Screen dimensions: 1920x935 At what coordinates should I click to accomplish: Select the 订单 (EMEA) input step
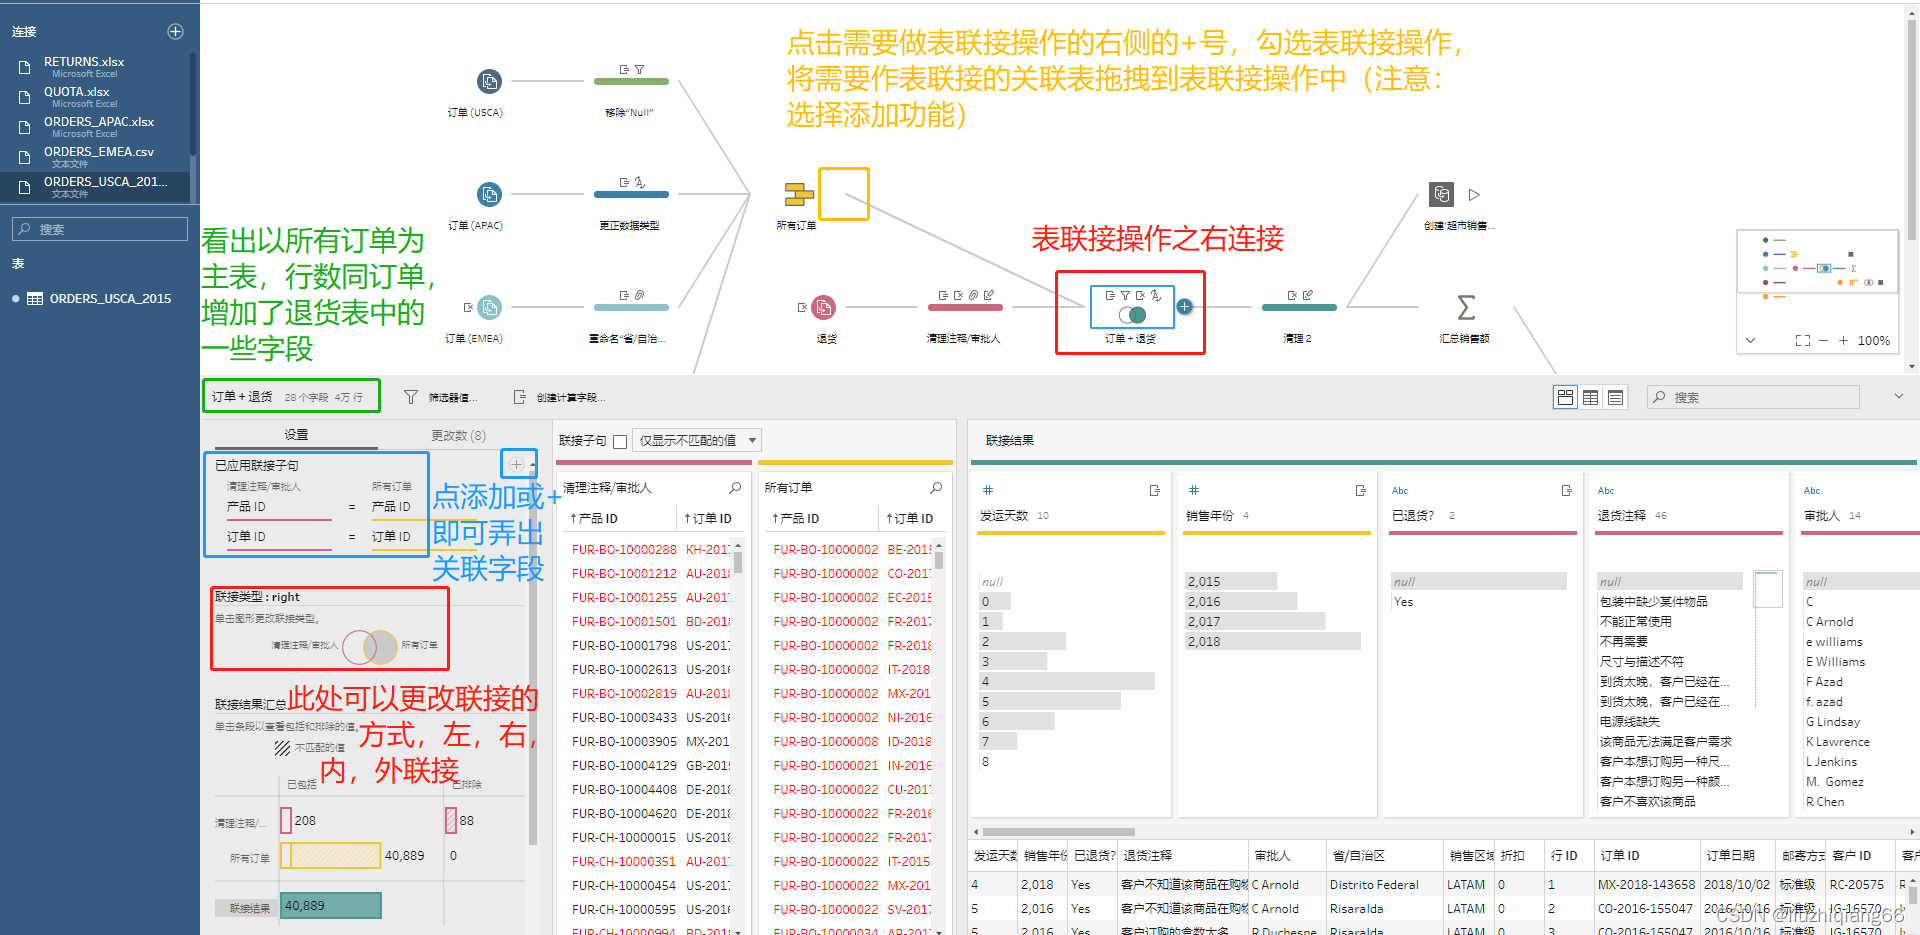coord(489,307)
